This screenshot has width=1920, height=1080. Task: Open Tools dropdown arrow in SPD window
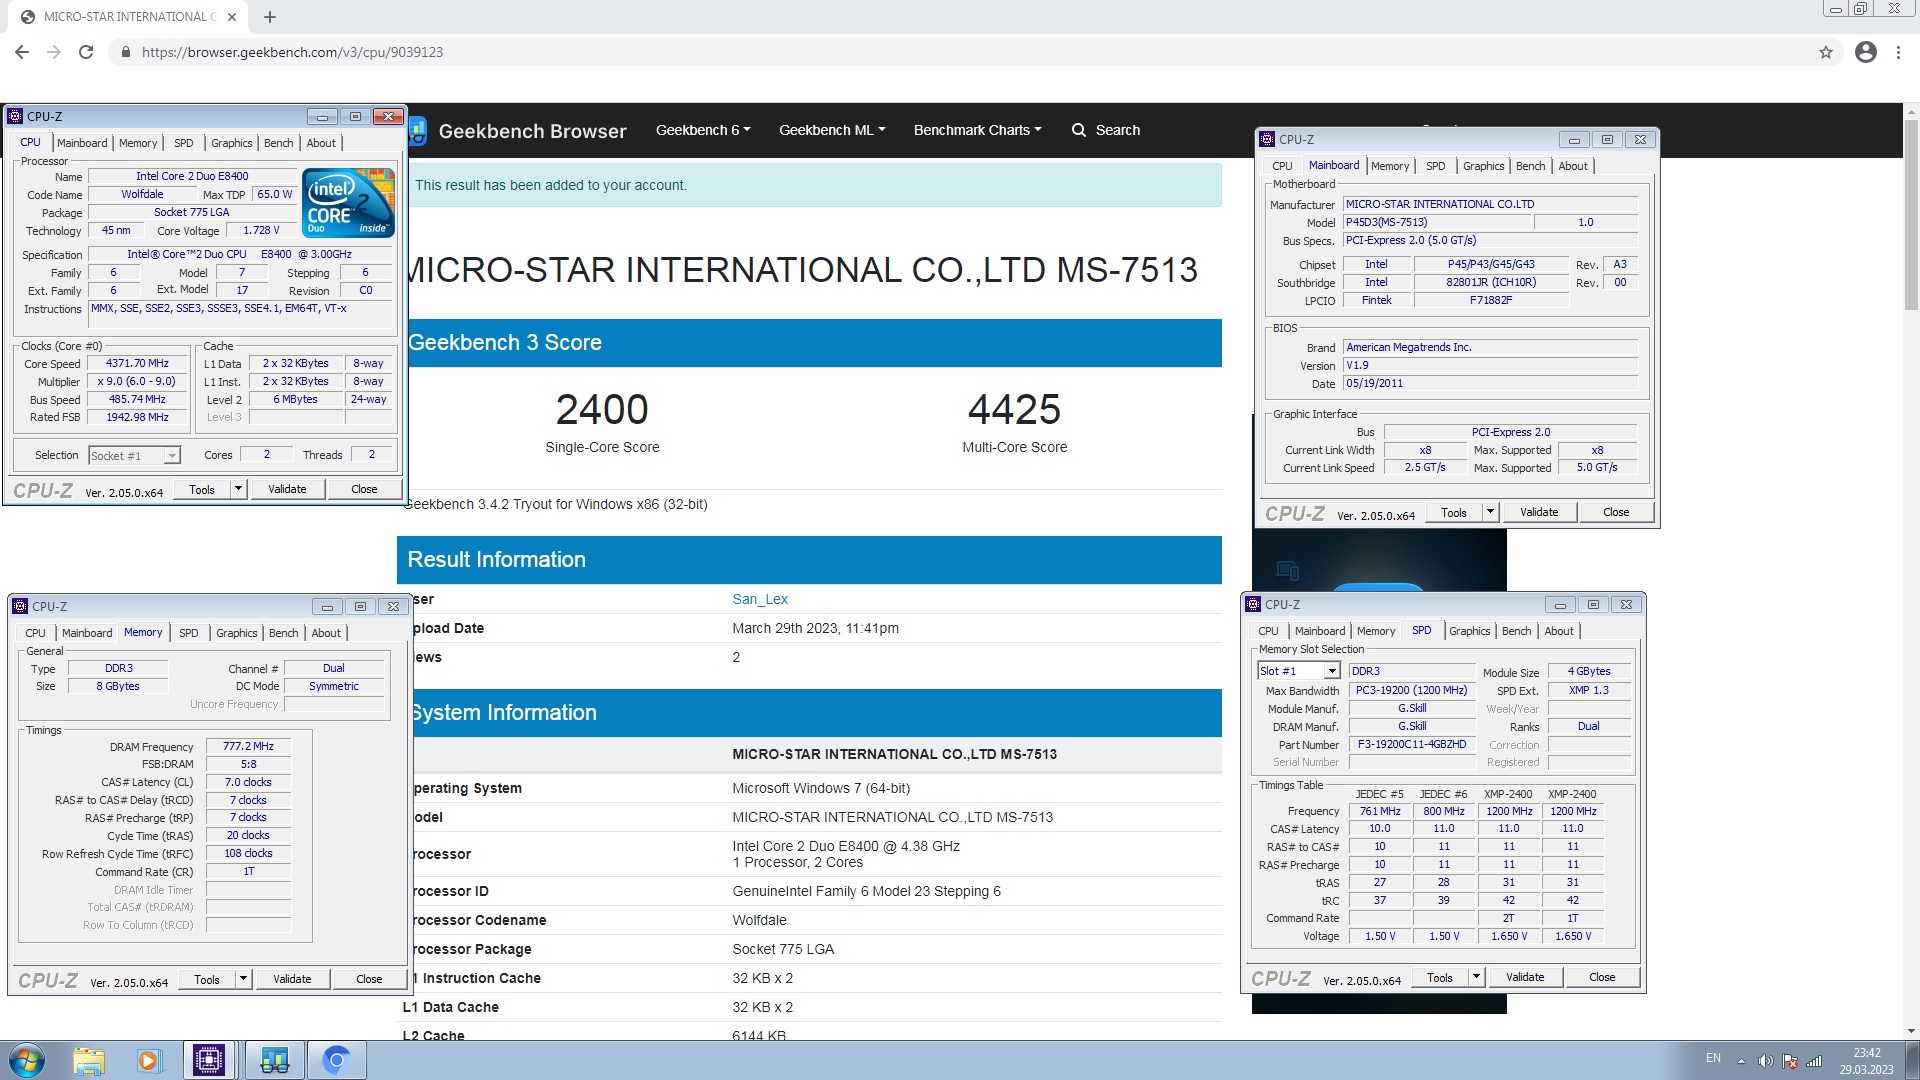[x=1476, y=977]
